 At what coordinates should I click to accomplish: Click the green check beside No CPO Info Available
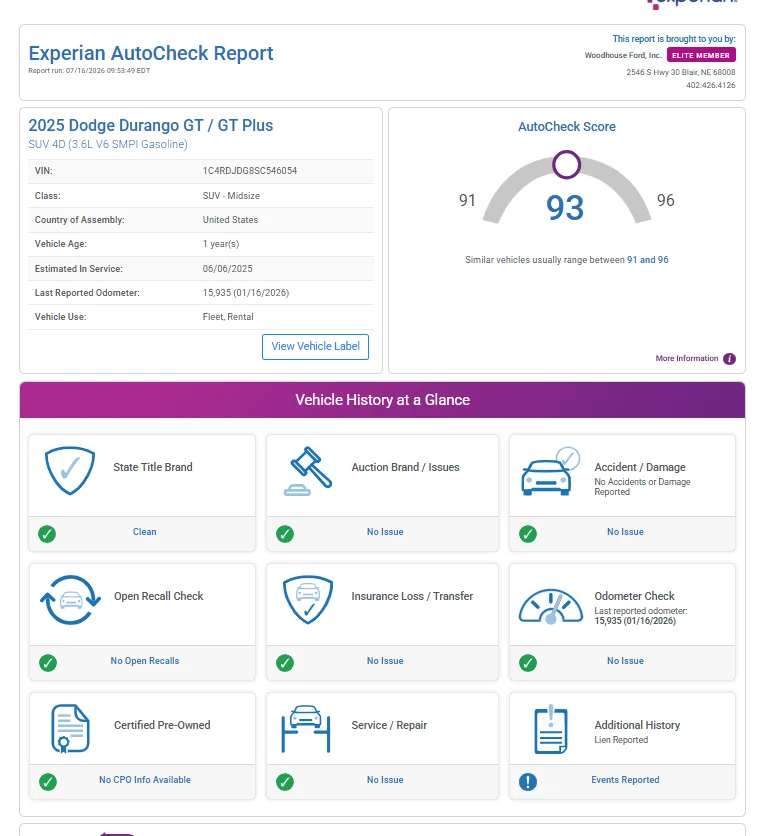(48, 782)
